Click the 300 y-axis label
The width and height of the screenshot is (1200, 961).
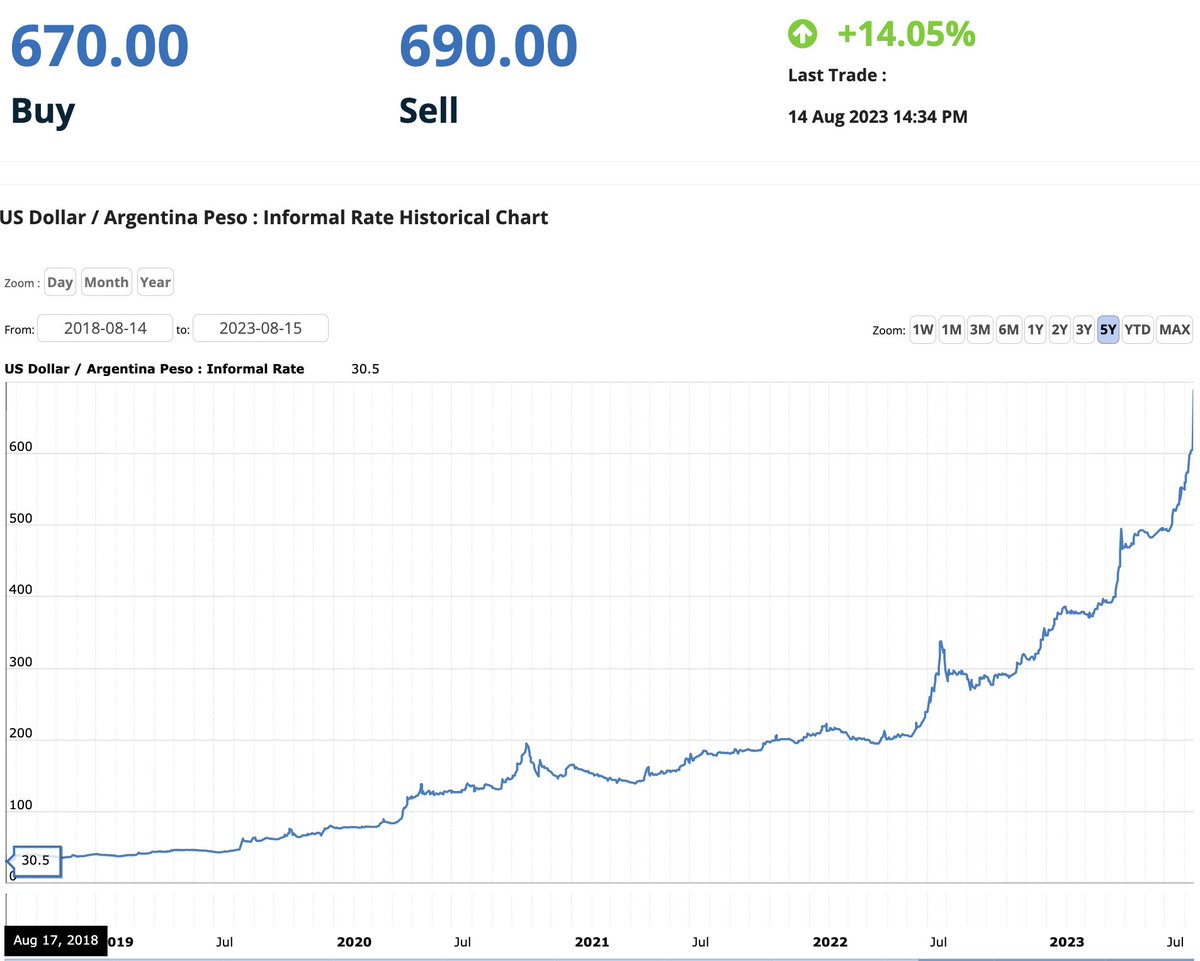tap(21, 662)
